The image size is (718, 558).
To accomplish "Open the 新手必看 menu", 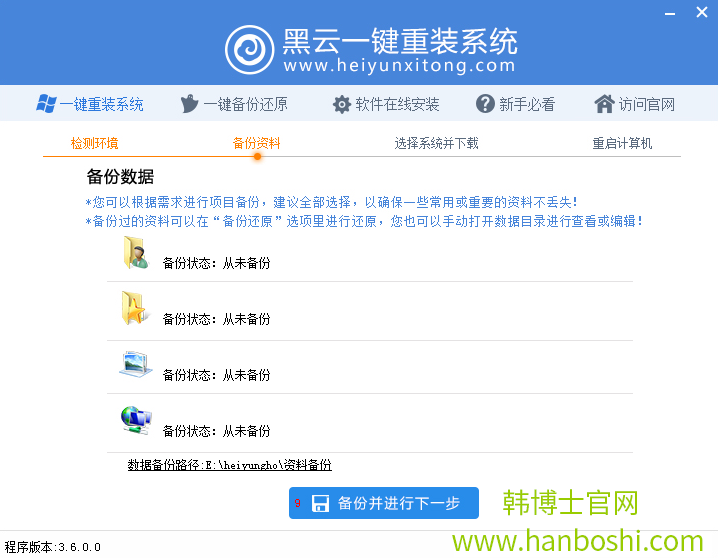I will tap(515, 104).
